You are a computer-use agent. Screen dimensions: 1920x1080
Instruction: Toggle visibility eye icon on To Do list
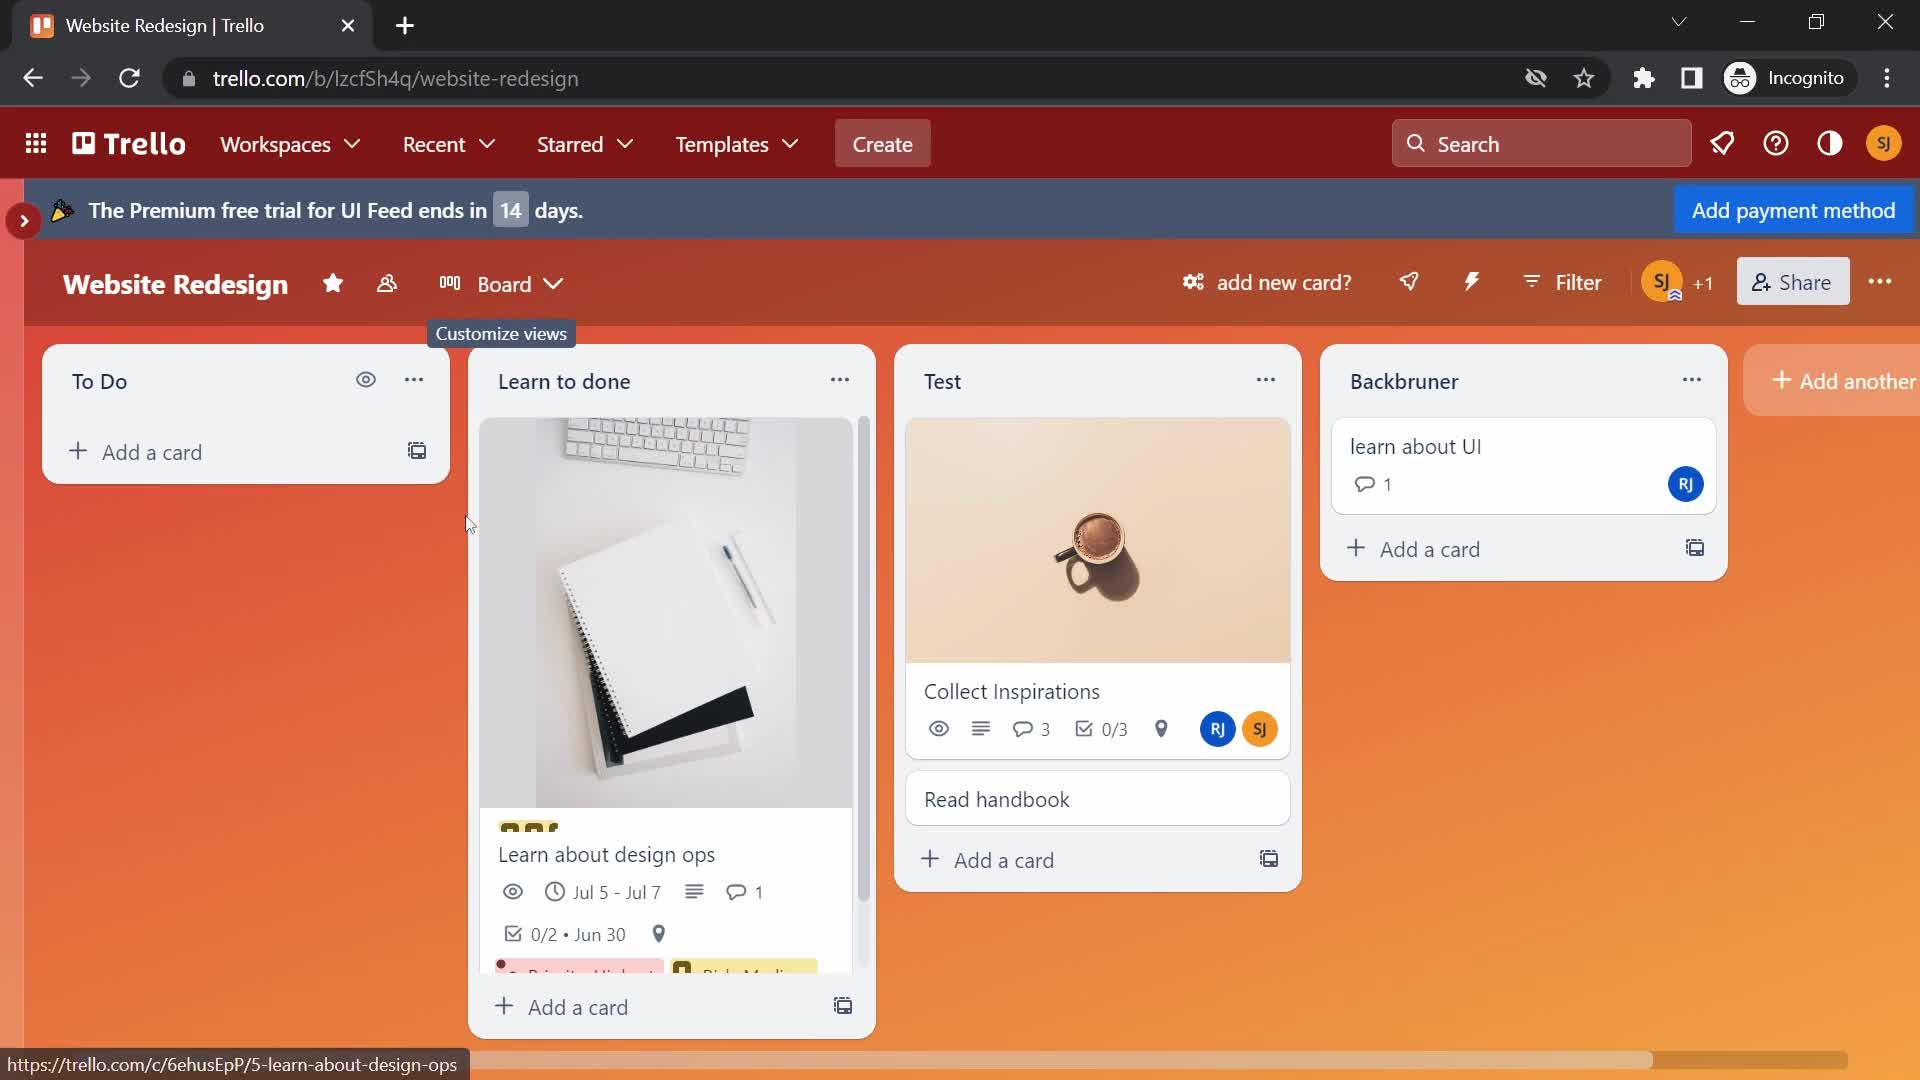coord(365,380)
